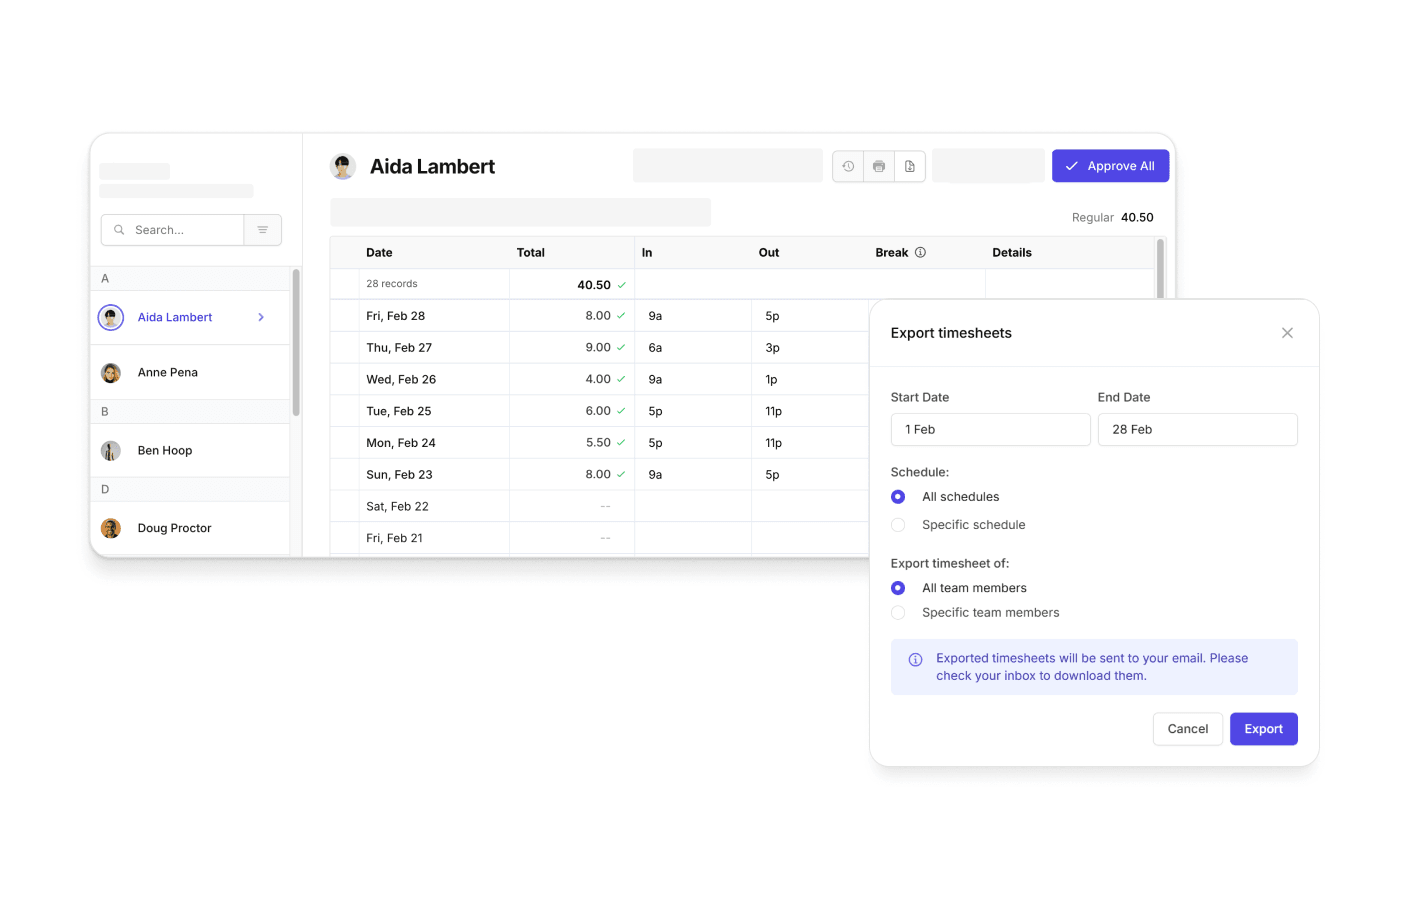
Task: Choose Specific team members radio option
Action: pyautogui.click(x=898, y=613)
